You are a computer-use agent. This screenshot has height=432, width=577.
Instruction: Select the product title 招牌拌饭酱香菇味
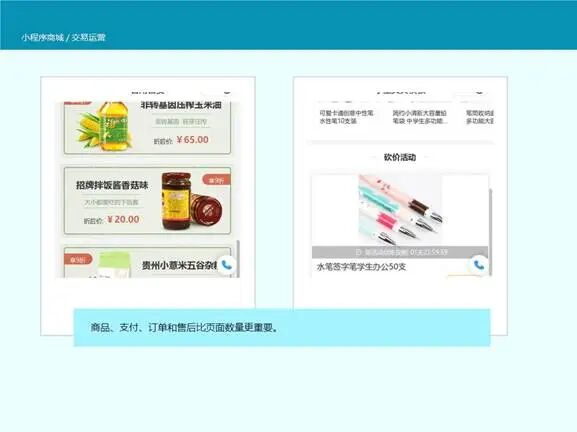tap(112, 185)
